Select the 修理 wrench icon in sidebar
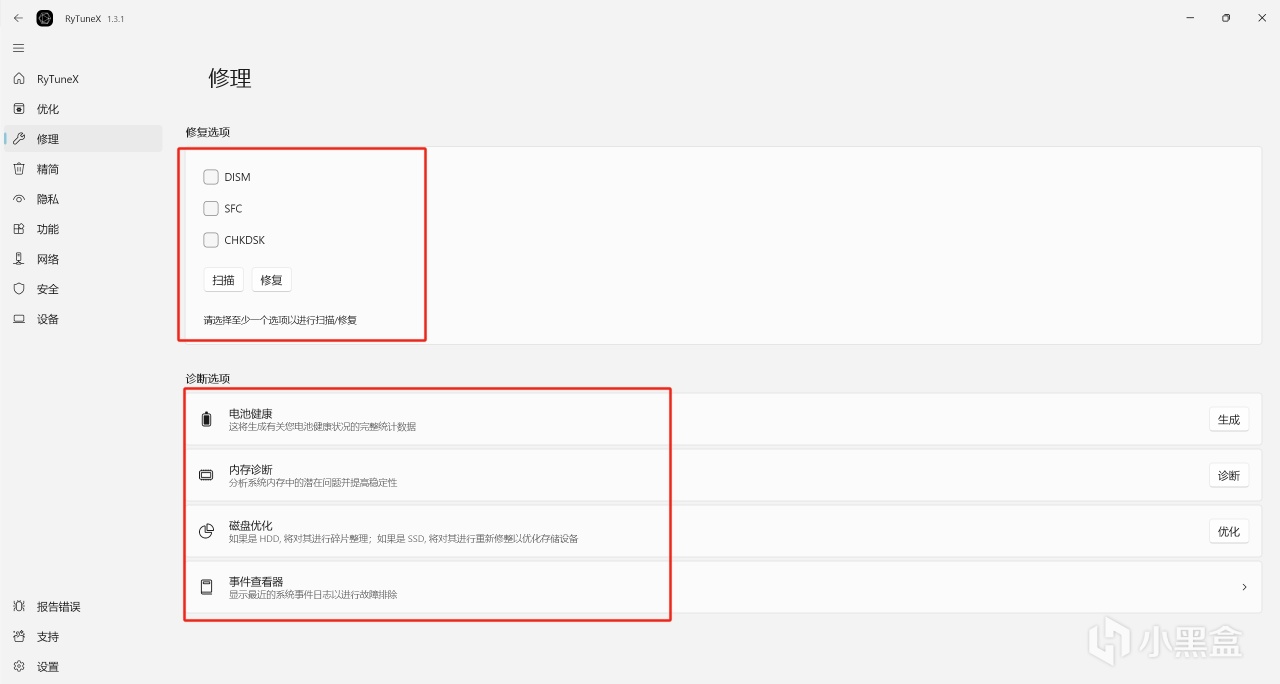The image size is (1280, 684). pyautogui.click(x=19, y=139)
